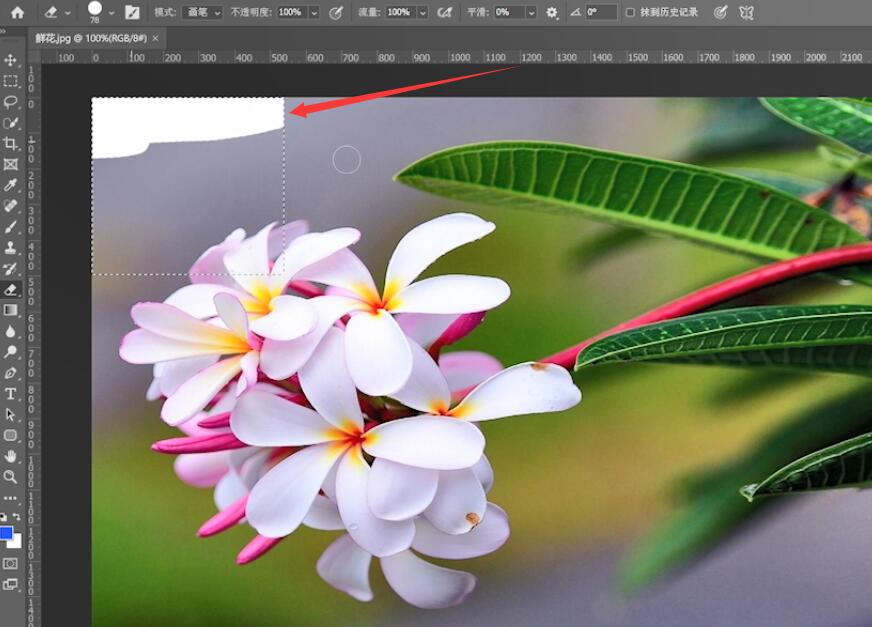Select the Hand tool
Viewport: 872px width, 627px height.
coord(11,456)
